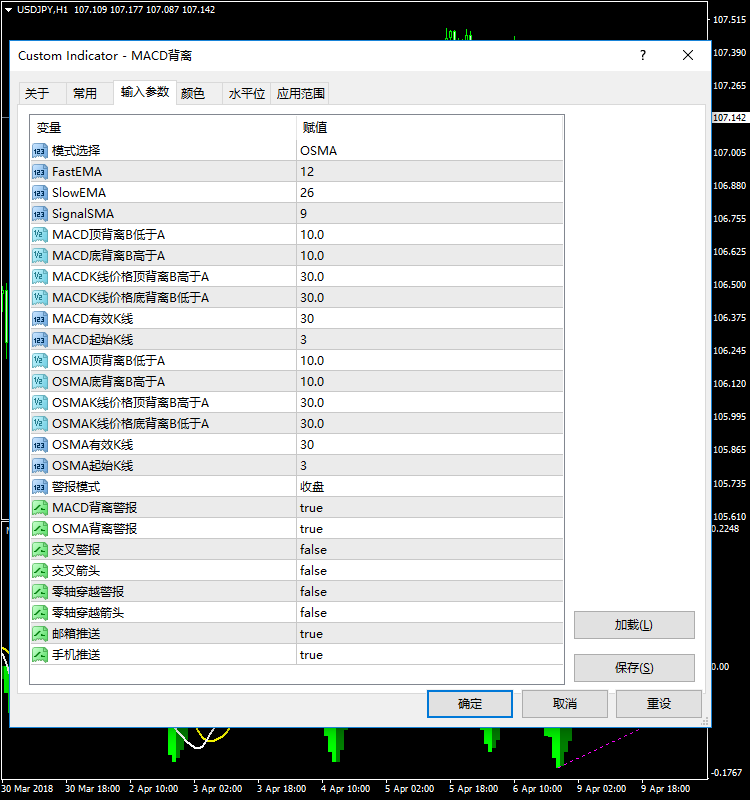The image size is (750, 800).
Task: Open the 水平位 tab
Action: tap(246, 93)
